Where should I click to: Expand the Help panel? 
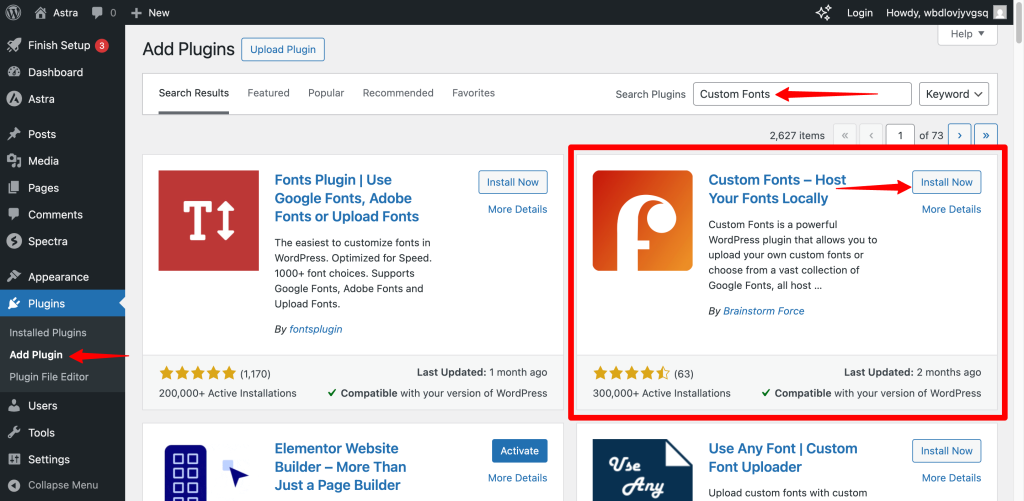point(967,34)
